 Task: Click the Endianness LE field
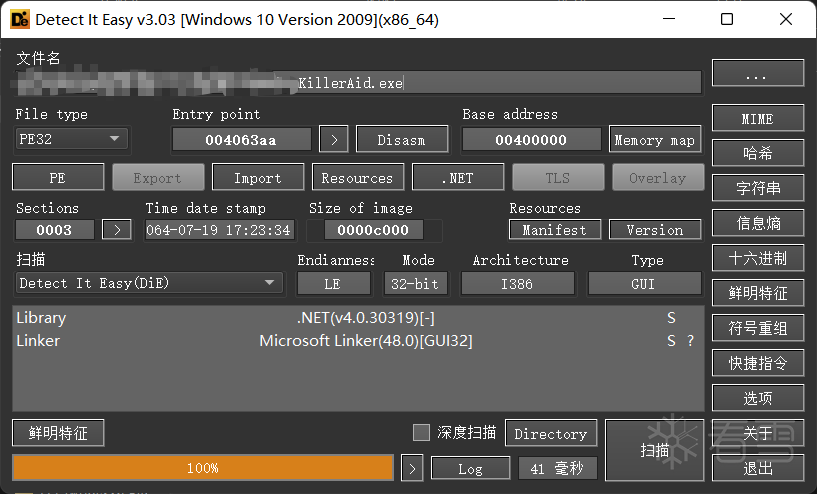pos(333,284)
